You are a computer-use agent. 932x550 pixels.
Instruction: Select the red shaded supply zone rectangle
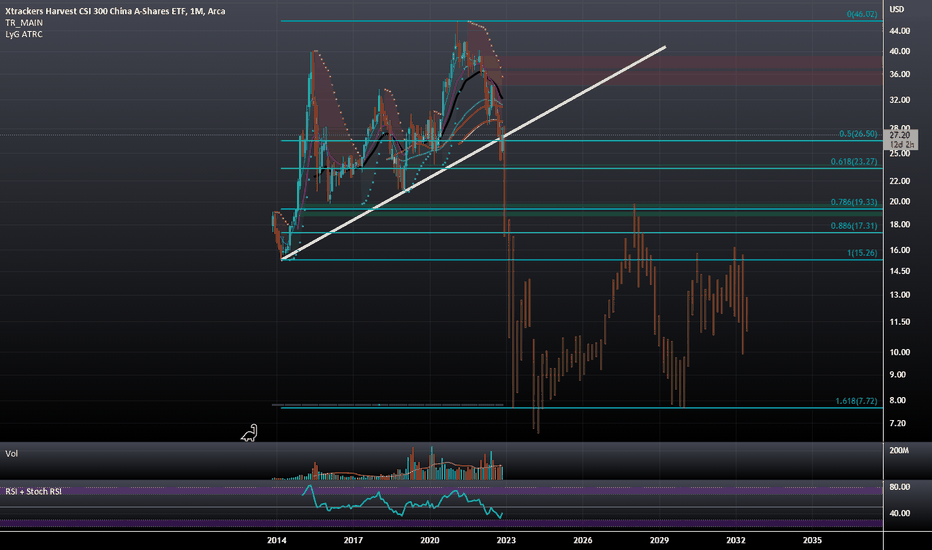click(x=692, y=71)
